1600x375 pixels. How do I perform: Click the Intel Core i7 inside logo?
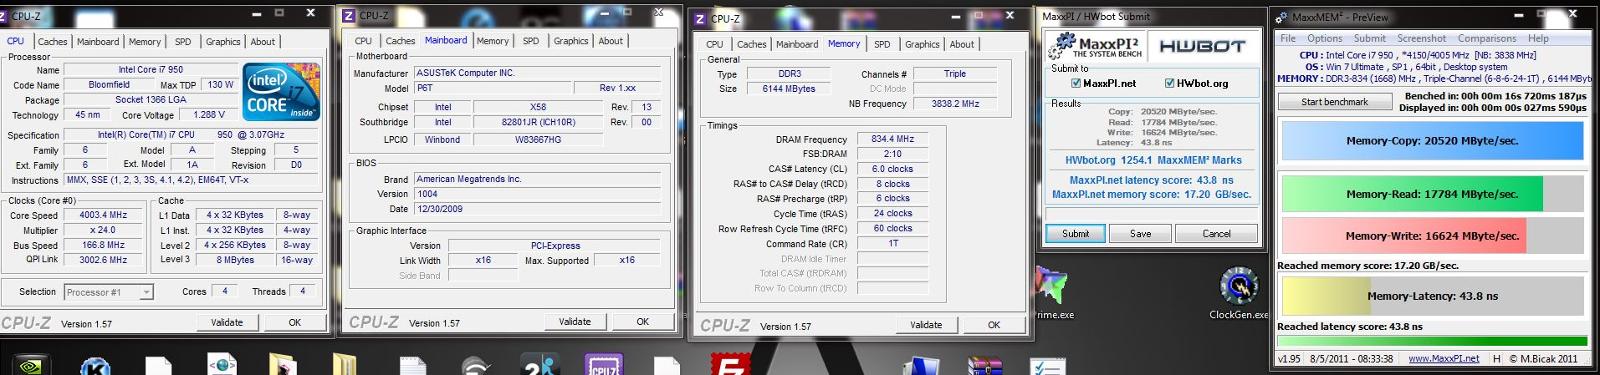coord(281,92)
